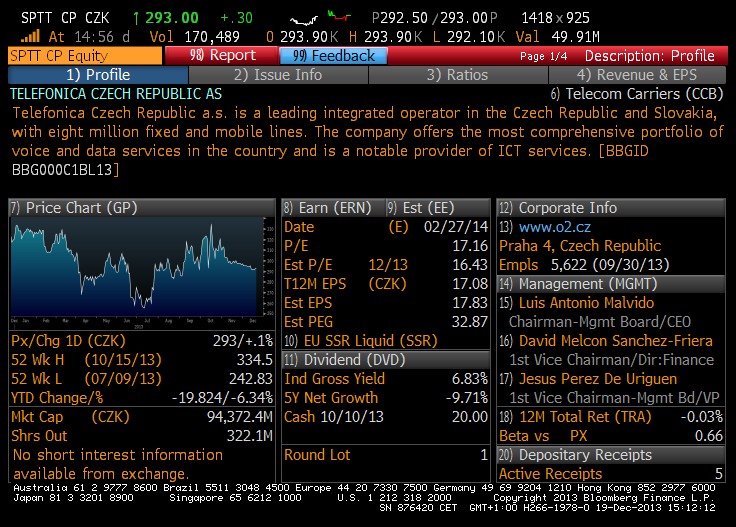
Task: Click the P/E value 17.16
Action: click(470, 246)
